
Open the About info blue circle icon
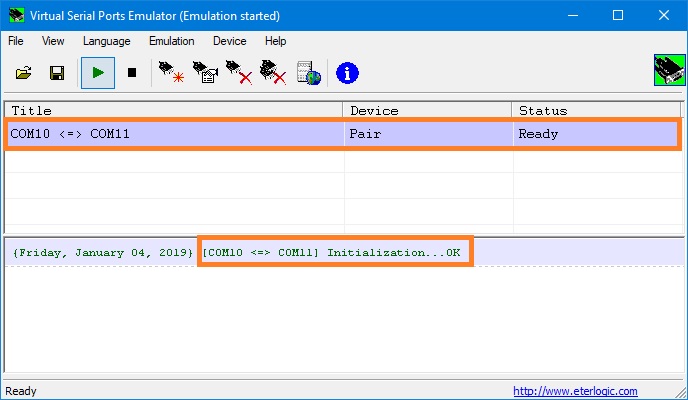[347, 73]
